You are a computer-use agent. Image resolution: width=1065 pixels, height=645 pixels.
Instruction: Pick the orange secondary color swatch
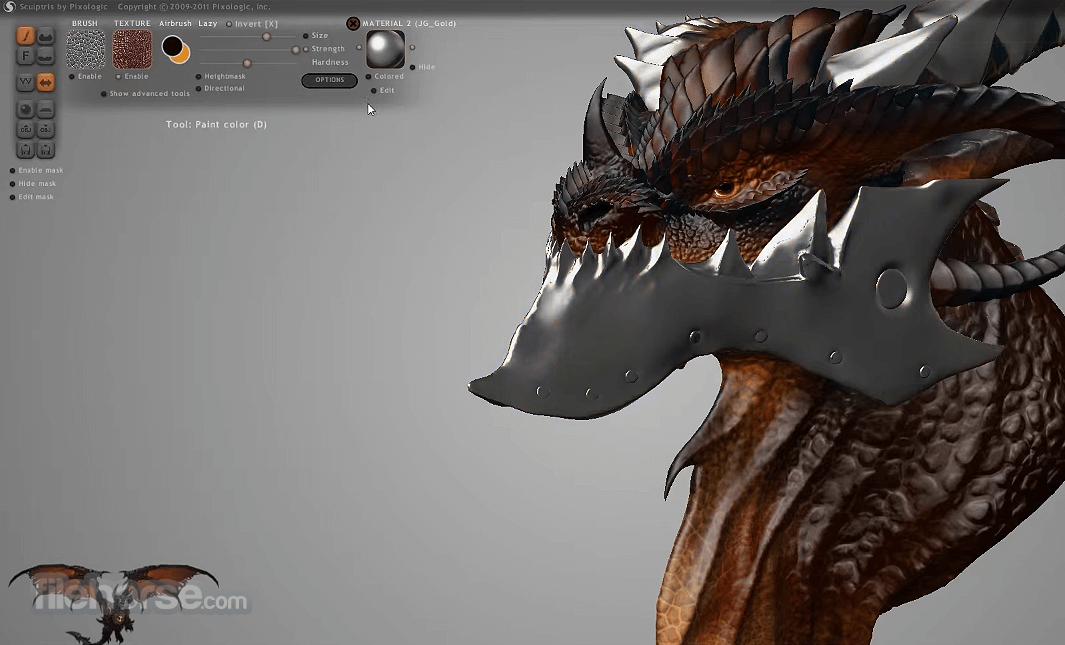183,56
